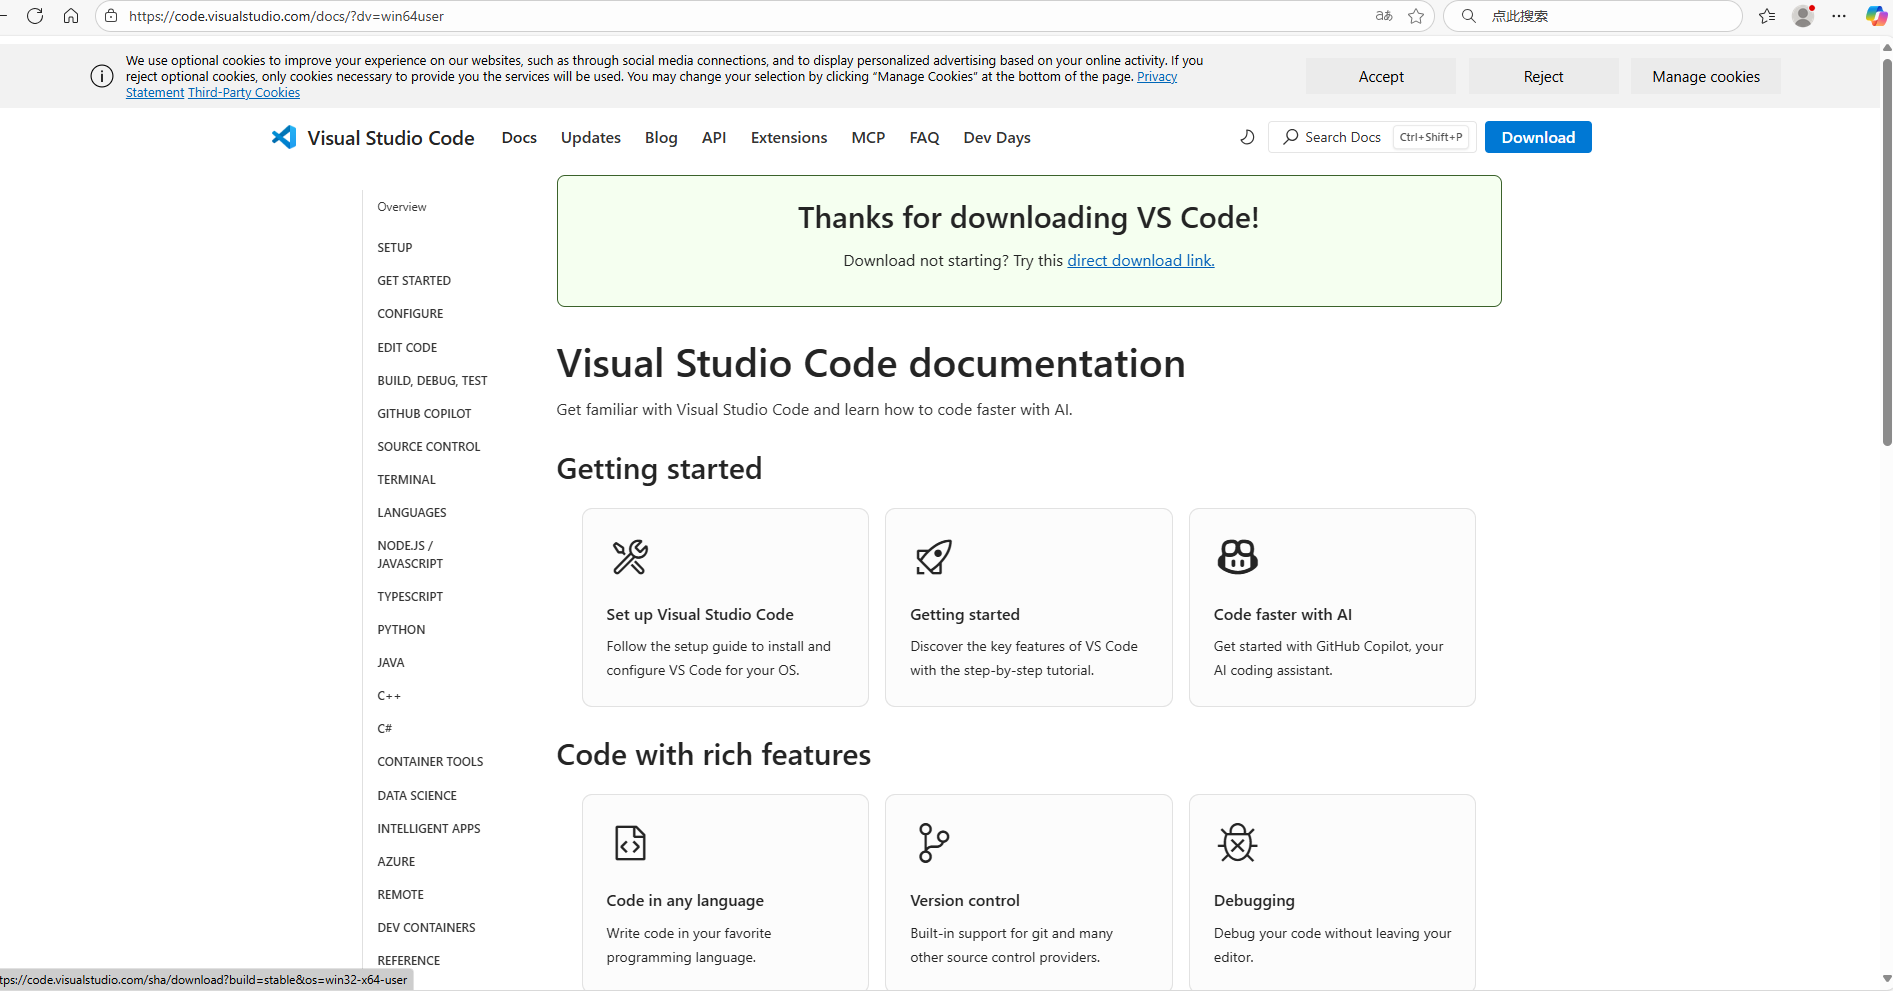The image size is (1893, 991).
Task: Click the browser search box magnifier
Action: [1469, 16]
